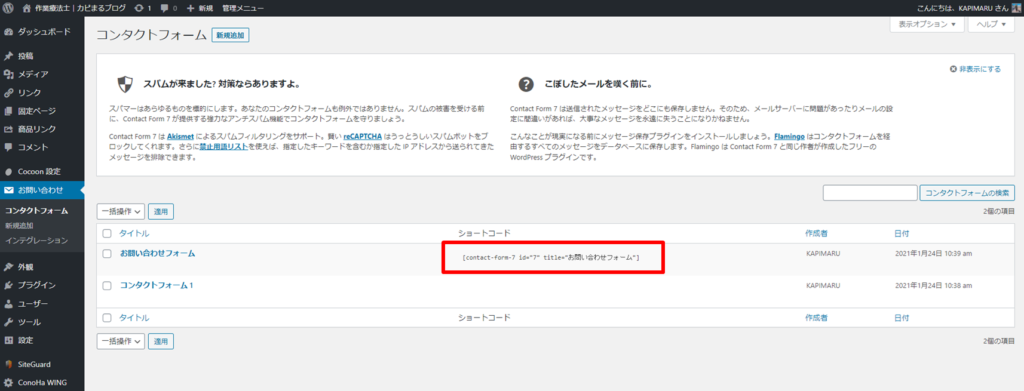
Task: Open the reCAPTCHA link
Action: pyautogui.click(x=362, y=136)
